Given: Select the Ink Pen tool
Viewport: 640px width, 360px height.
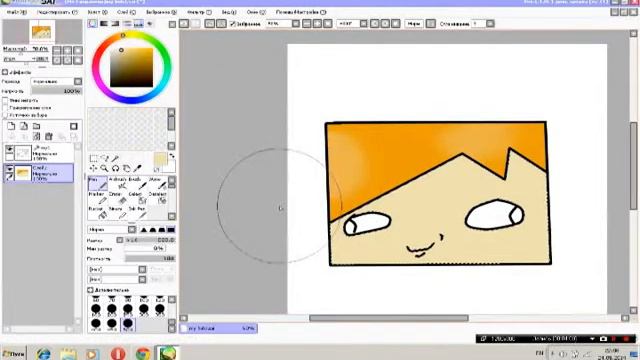Looking at the screenshot, I should [137, 213].
